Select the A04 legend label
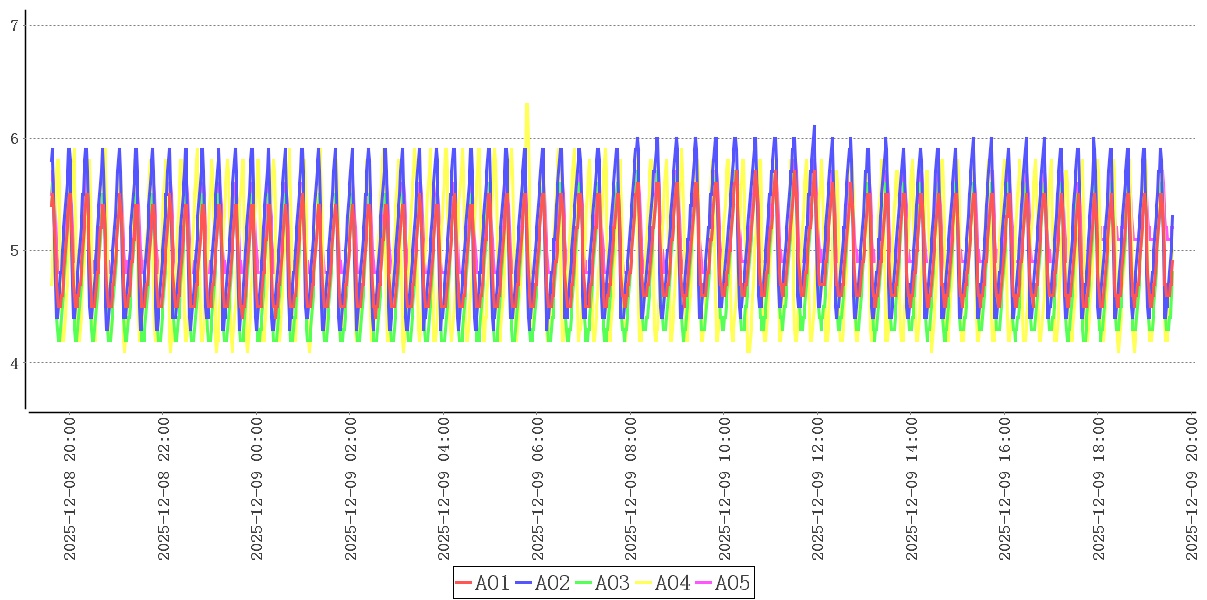The height and width of the screenshot is (600, 1207). (x=672, y=583)
